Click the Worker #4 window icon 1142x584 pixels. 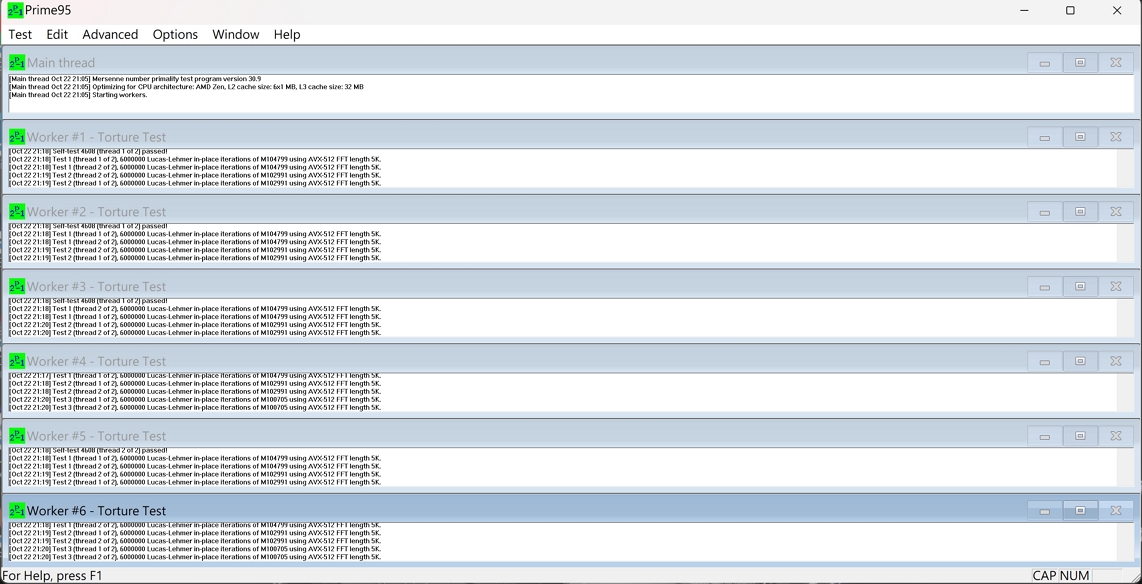[17, 361]
